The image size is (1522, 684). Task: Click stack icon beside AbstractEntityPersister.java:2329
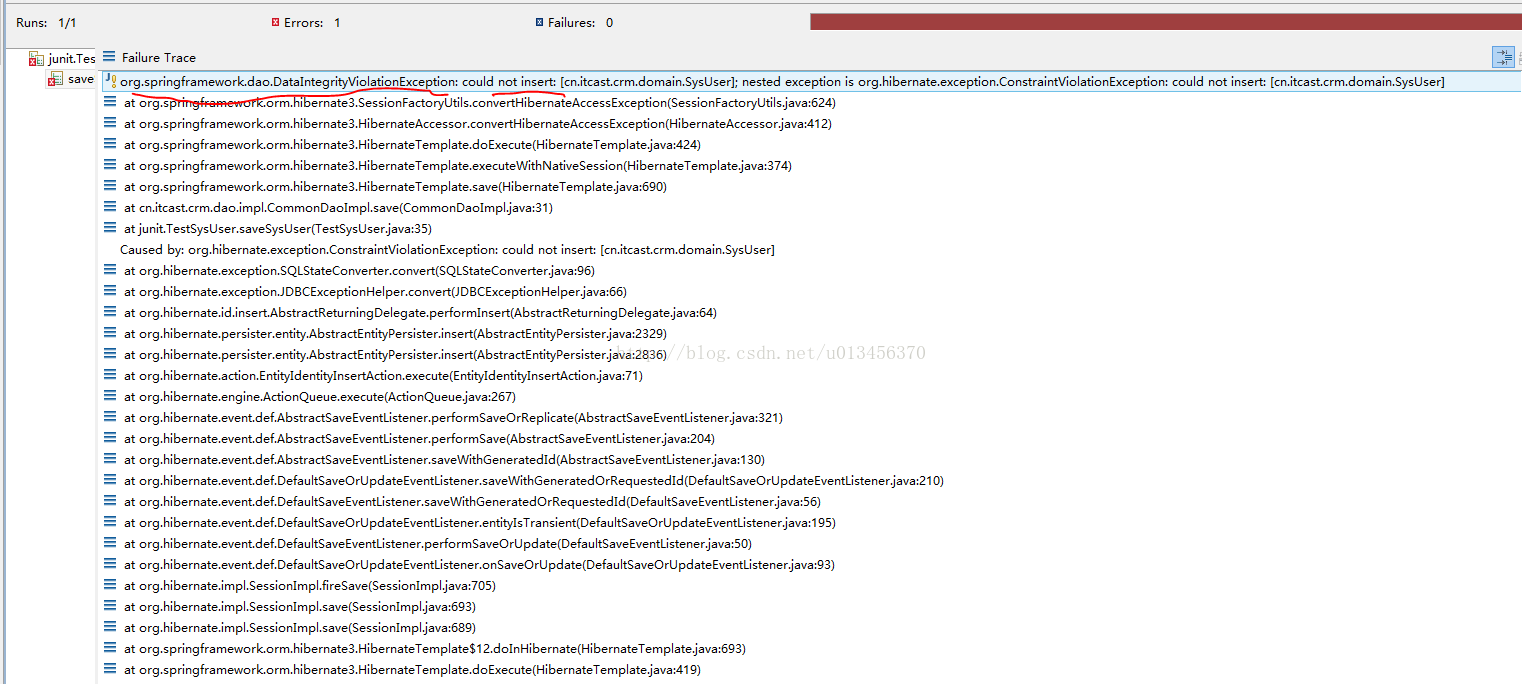110,333
